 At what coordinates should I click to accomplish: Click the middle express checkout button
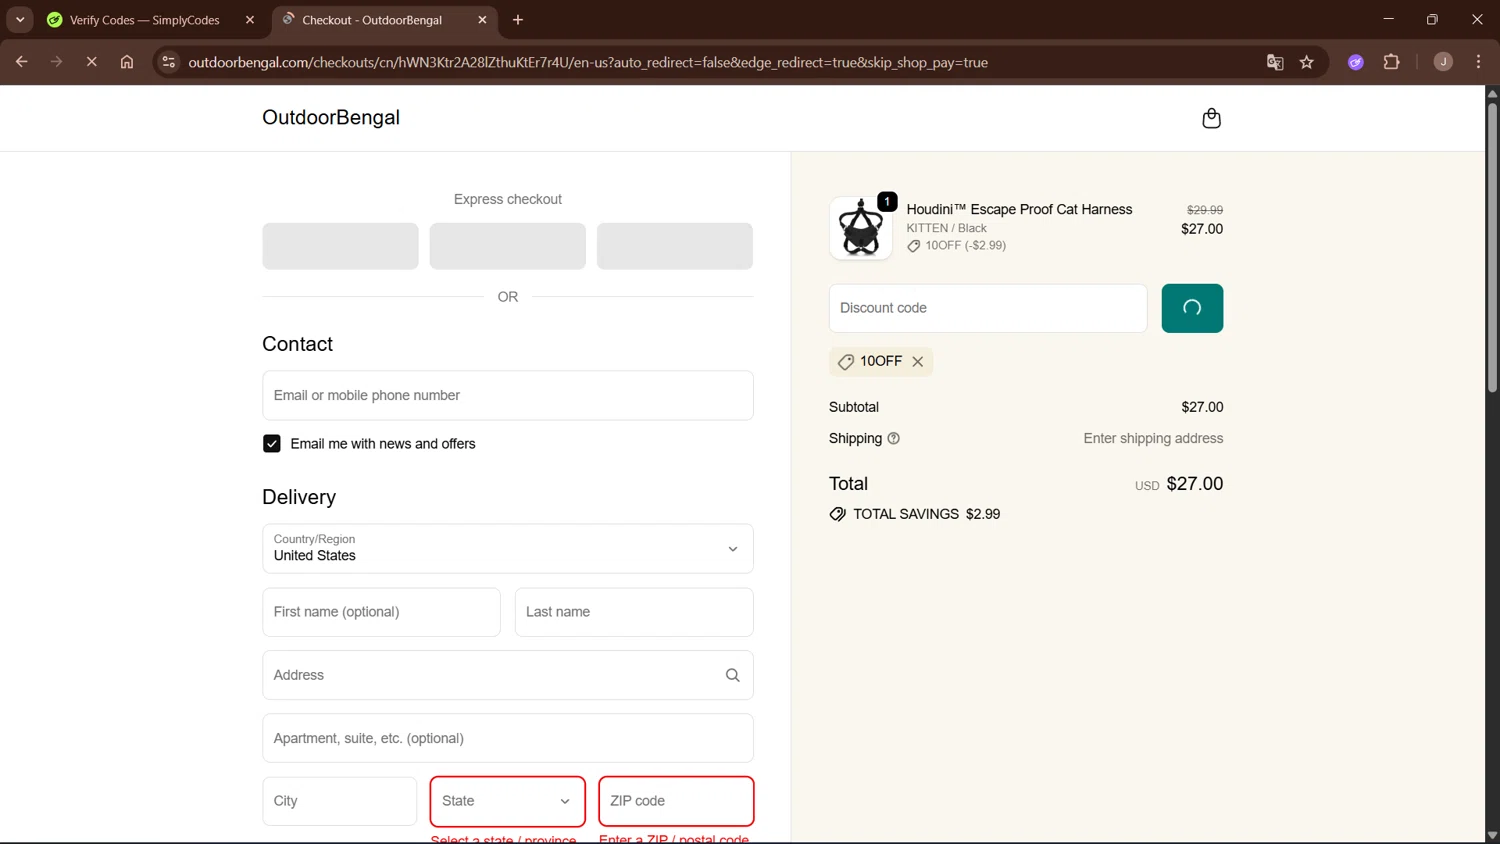tap(508, 246)
